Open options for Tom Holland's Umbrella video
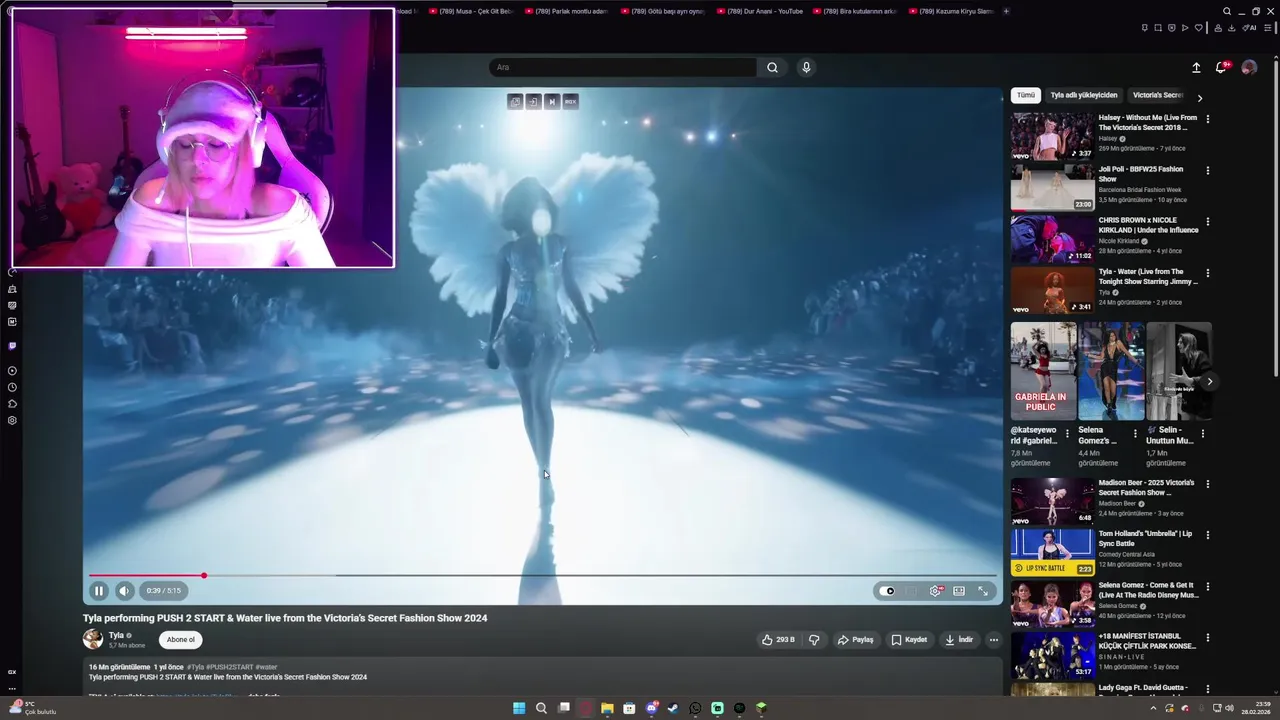 1208,535
